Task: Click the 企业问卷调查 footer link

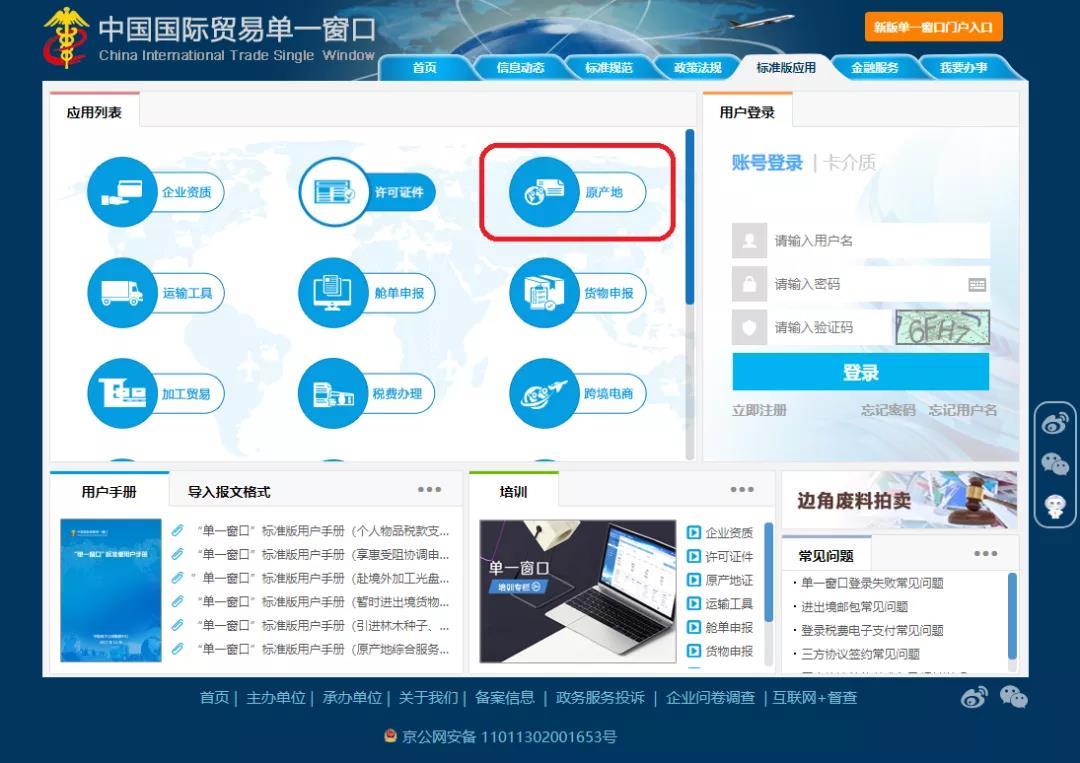Action: pyautogui.click(x=710, y=698)
